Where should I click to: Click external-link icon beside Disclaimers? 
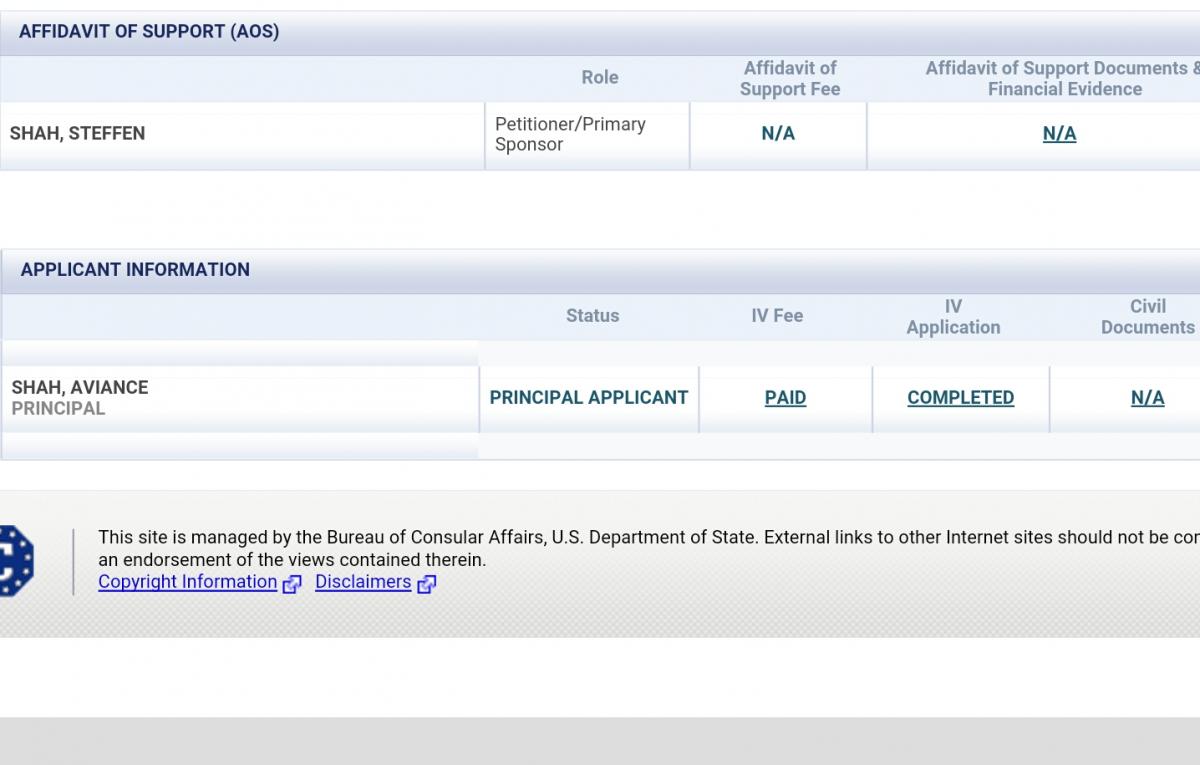pyautogui.click(x=426, y=584)
